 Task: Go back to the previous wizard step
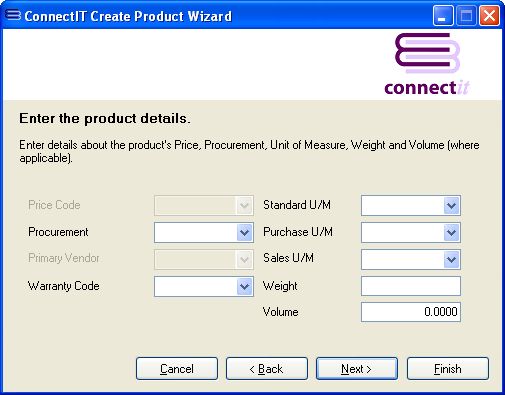(x=267, y=369)
